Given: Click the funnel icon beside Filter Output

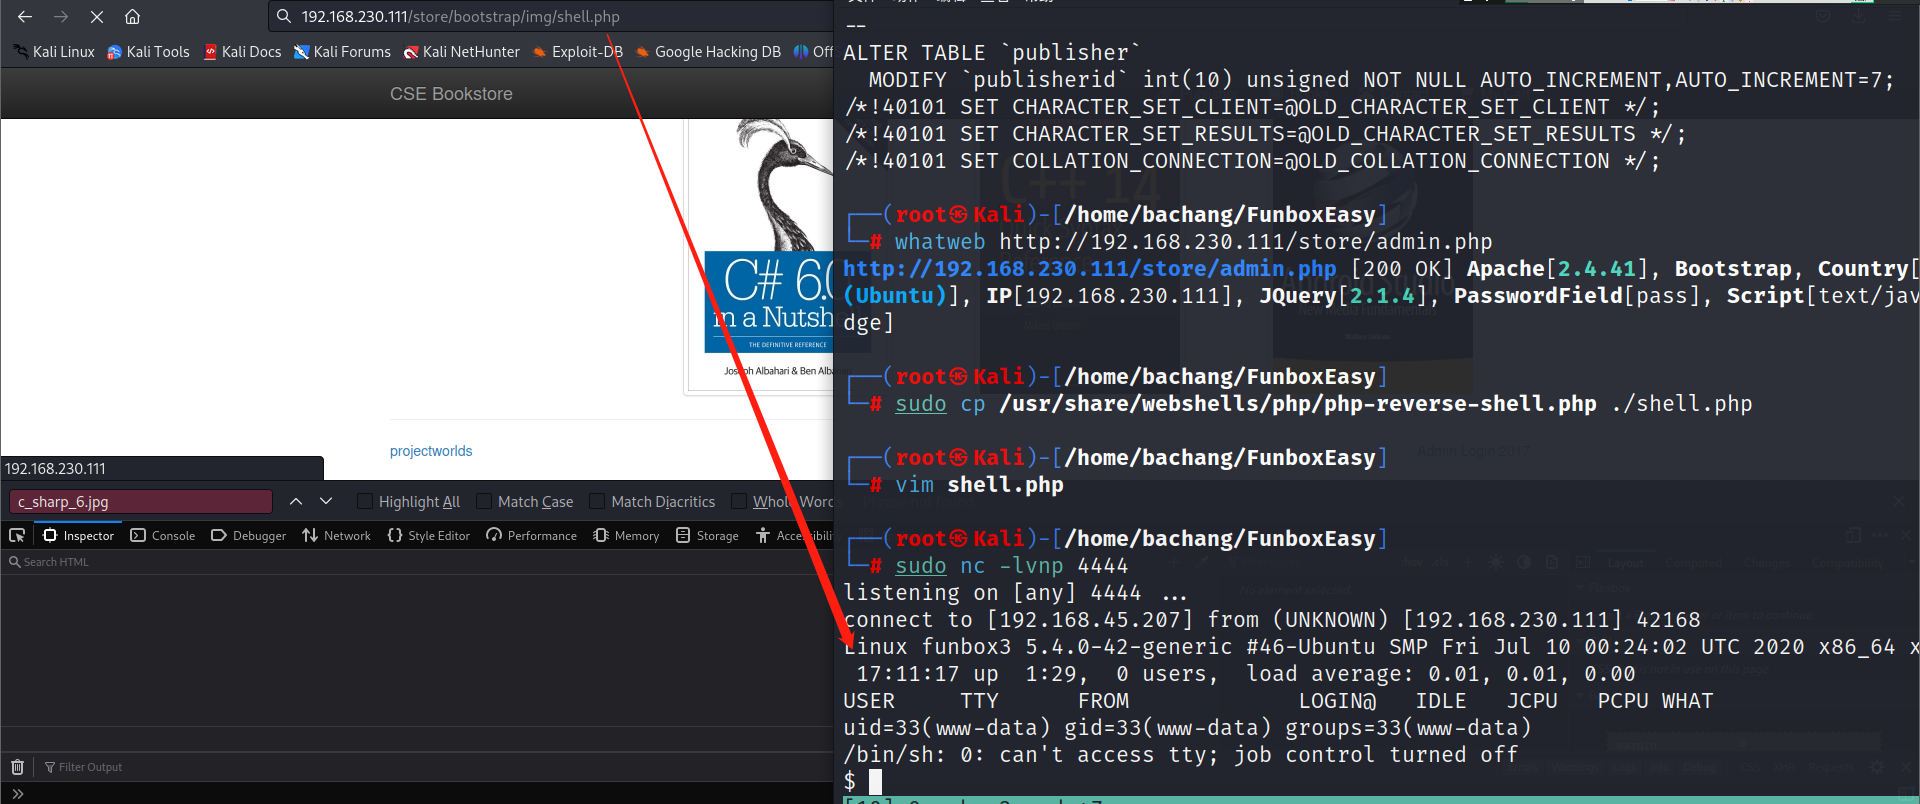Looking at the screenshot, I should point(50,767).
